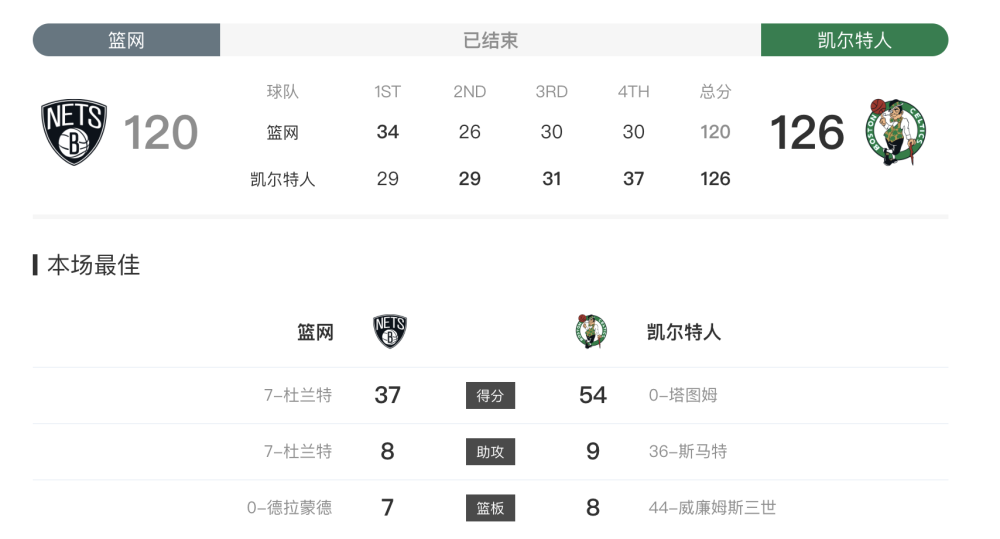Open player 44-威廉姆斯三世 rebounds leader

pos(712,507)
